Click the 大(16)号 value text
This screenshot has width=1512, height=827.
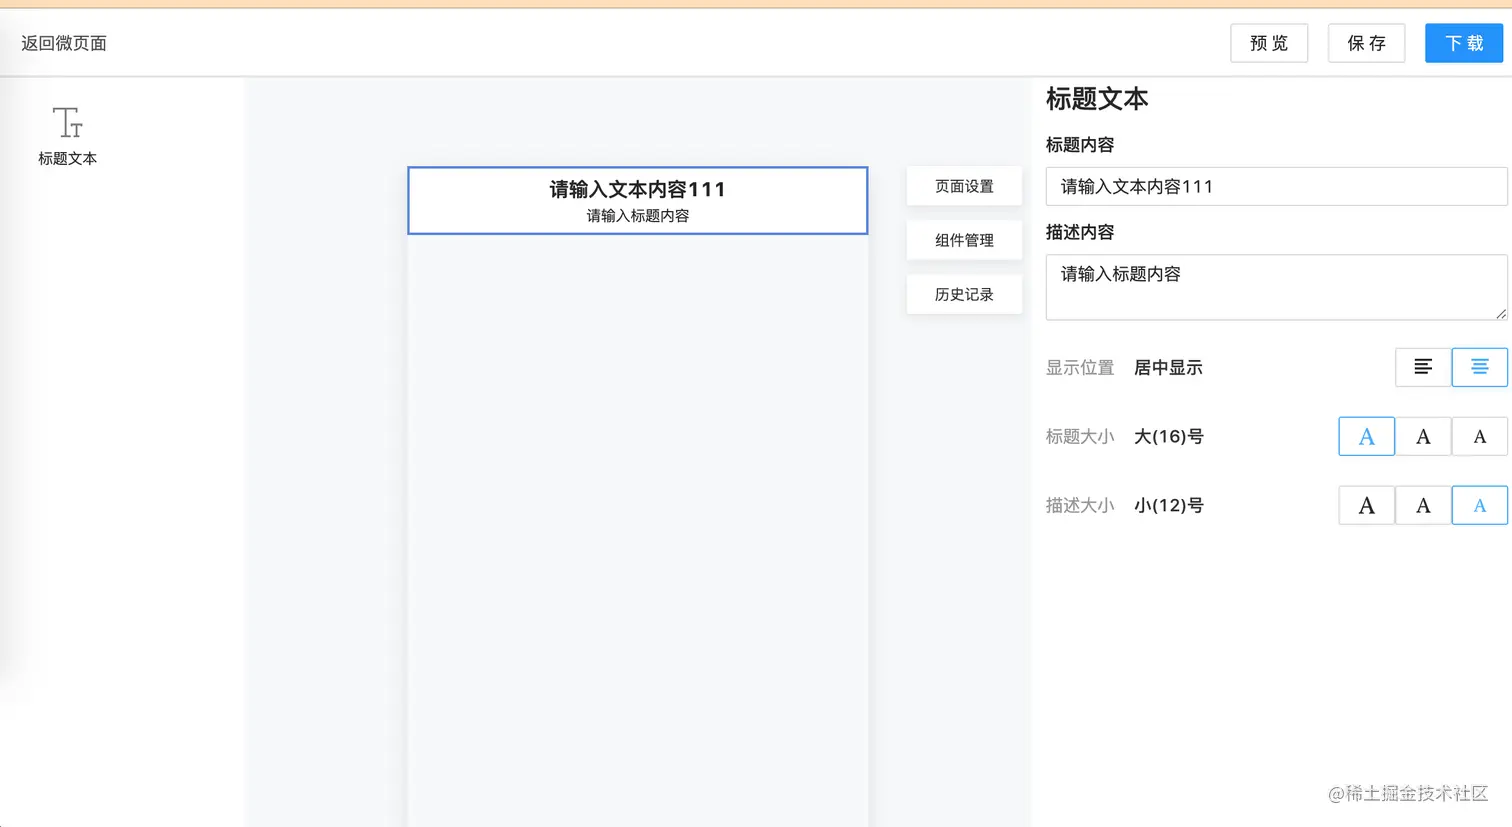point(1169,437)
